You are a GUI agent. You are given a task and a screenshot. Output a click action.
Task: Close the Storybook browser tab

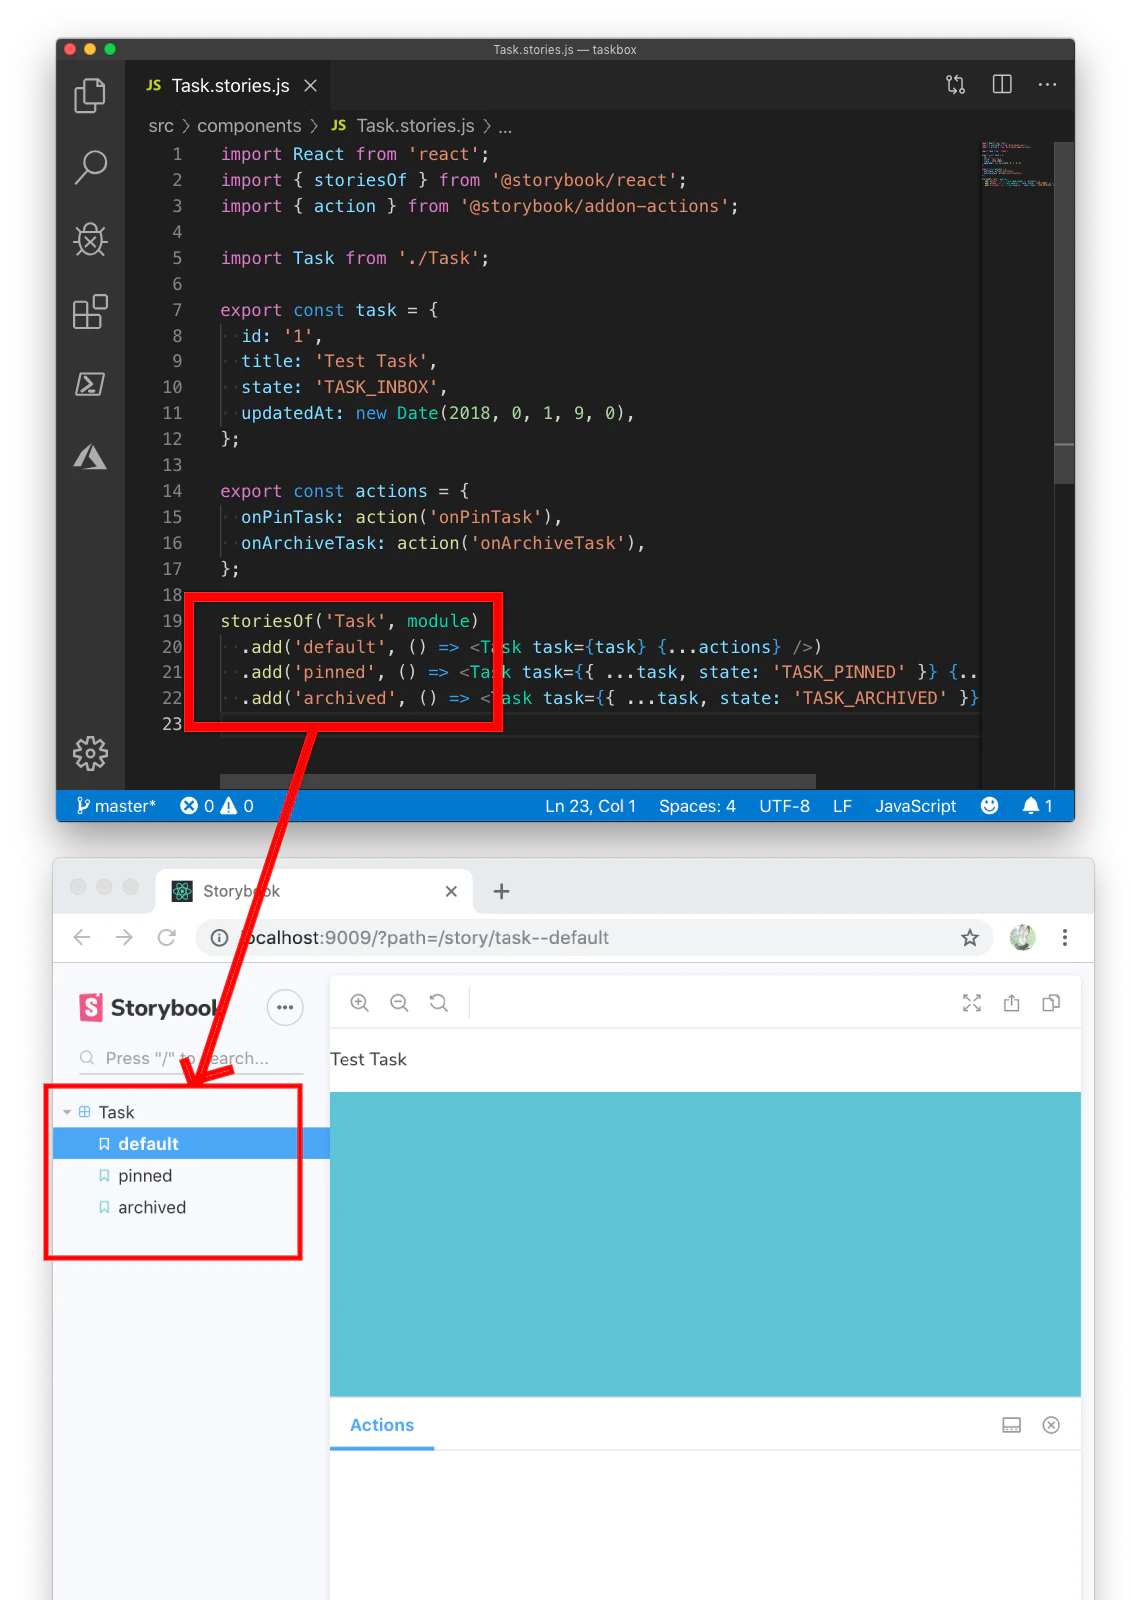[x=451, y=891]
